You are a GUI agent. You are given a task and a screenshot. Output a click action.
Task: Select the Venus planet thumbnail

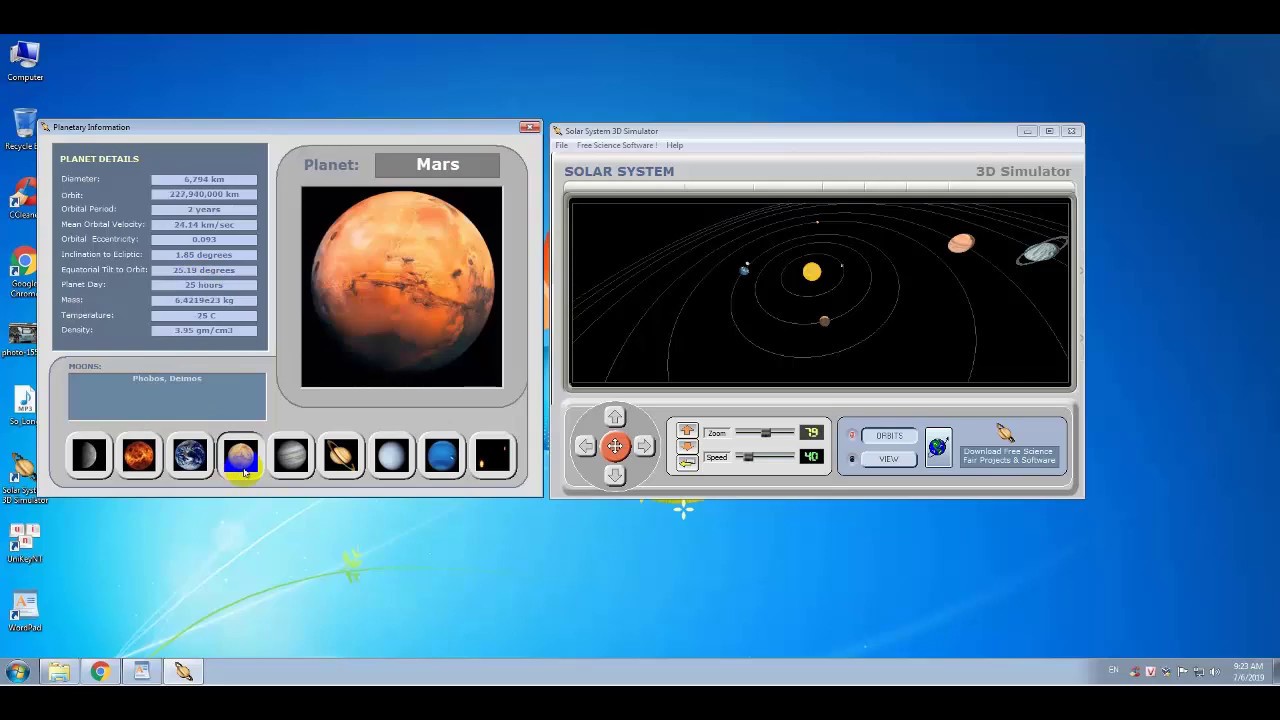140,456
